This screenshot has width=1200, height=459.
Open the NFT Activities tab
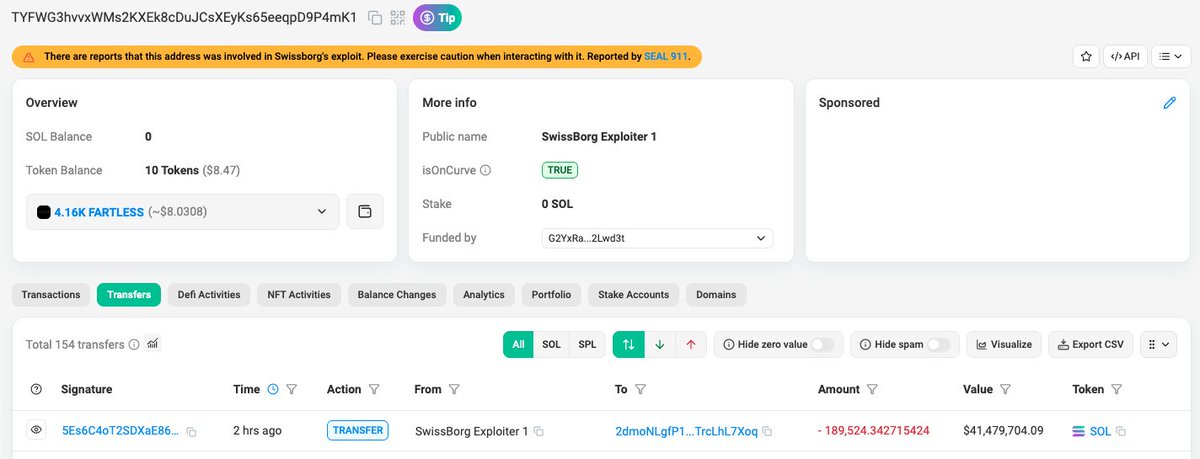click(x=300, y=295)
